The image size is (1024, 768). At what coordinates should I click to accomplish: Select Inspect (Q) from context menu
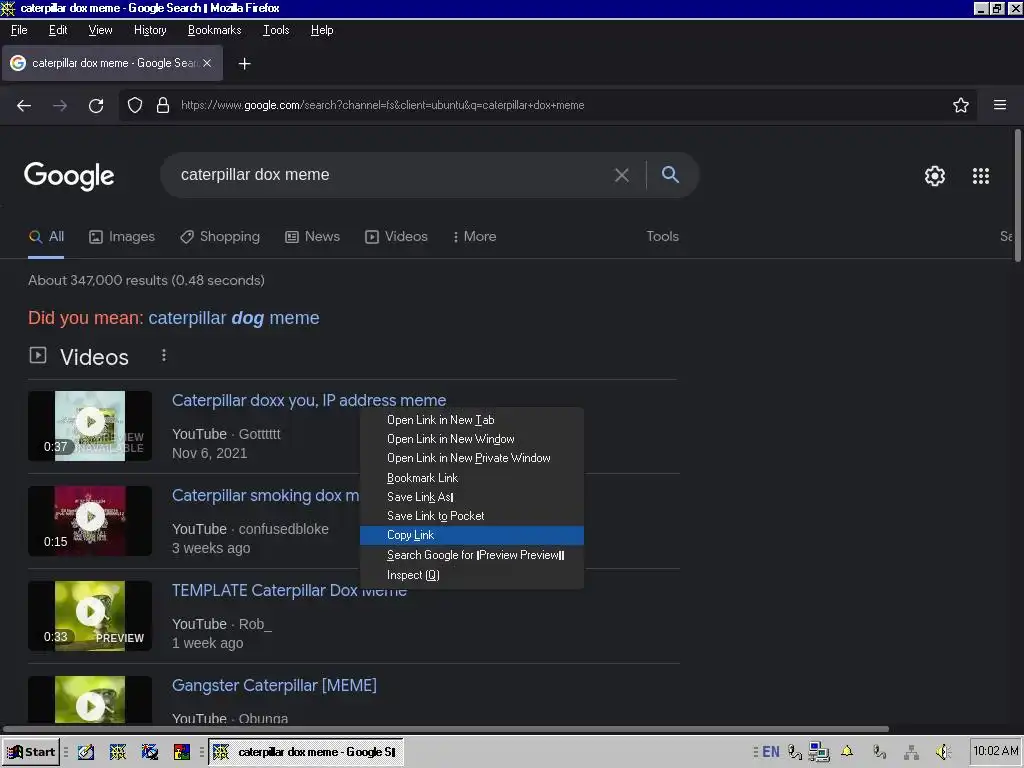472,575
